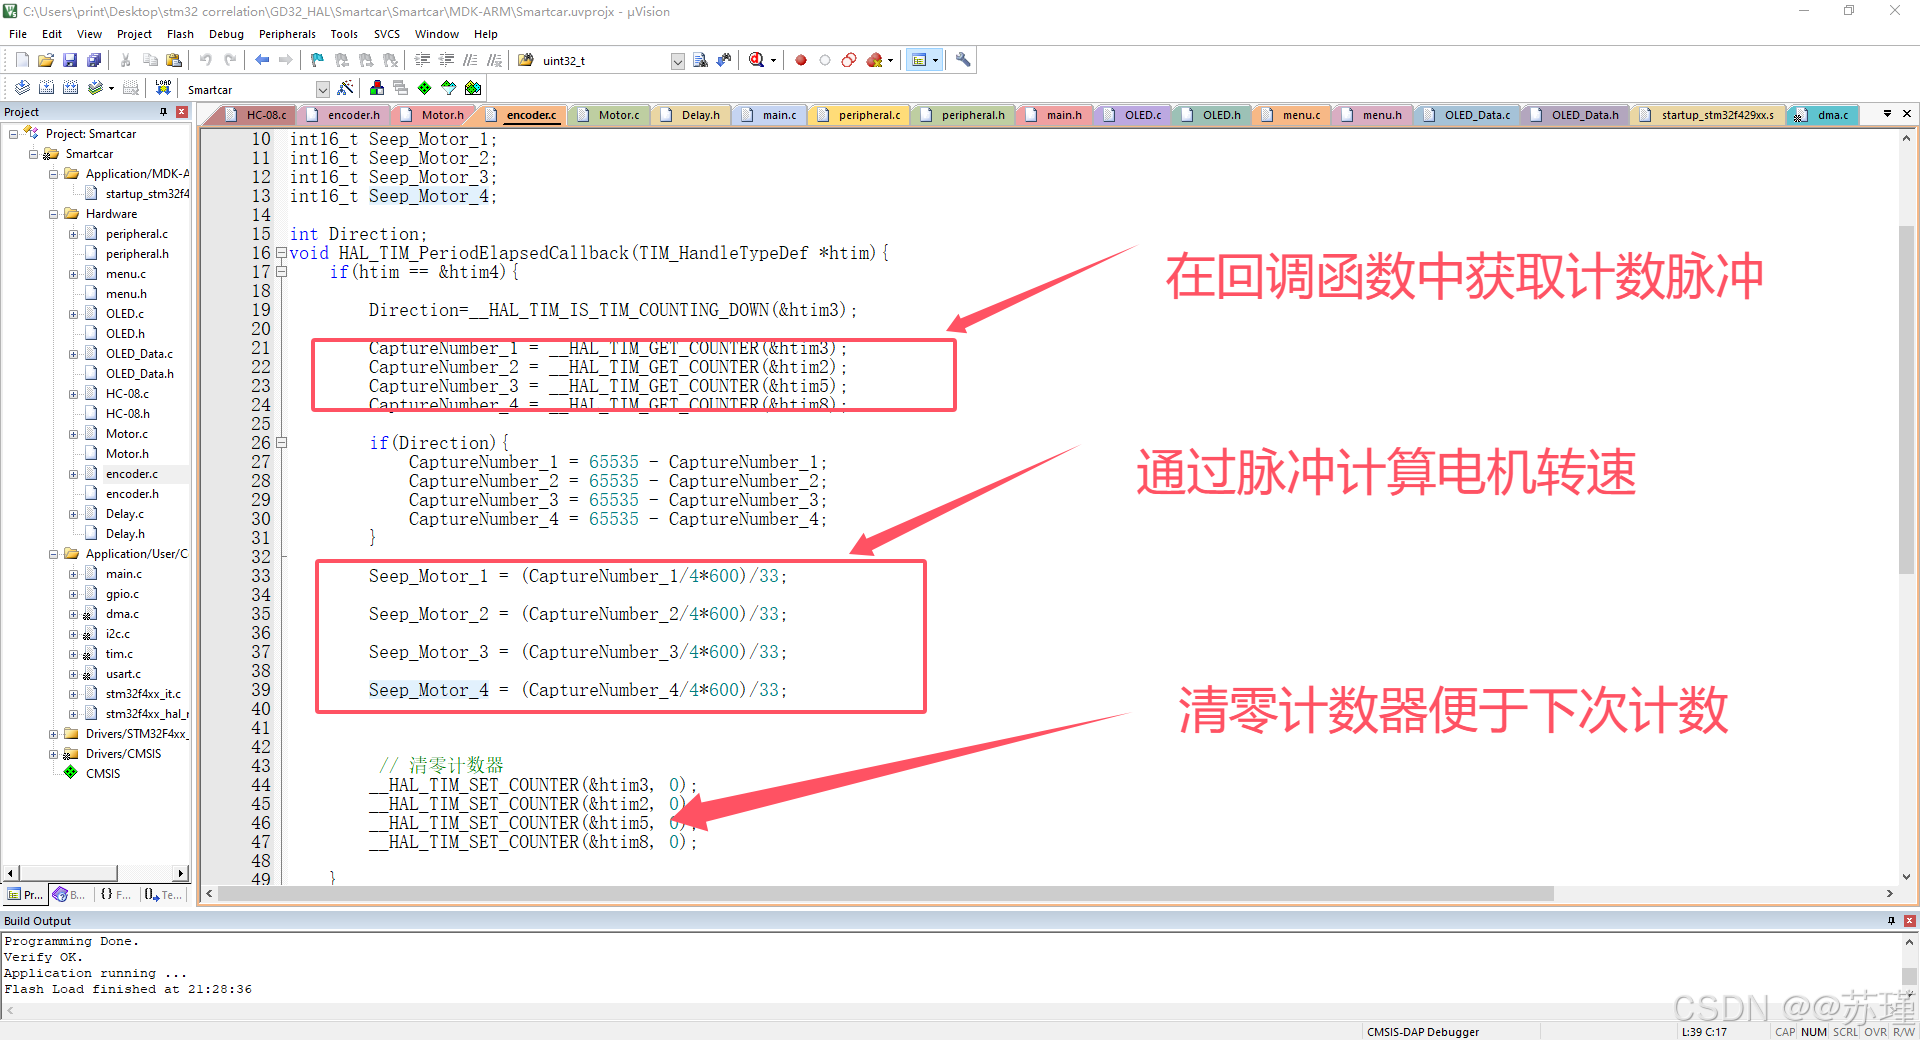Open the uint32_t search dropdown arrow
1920x1040 pixels.
click(x=677, y=61)
